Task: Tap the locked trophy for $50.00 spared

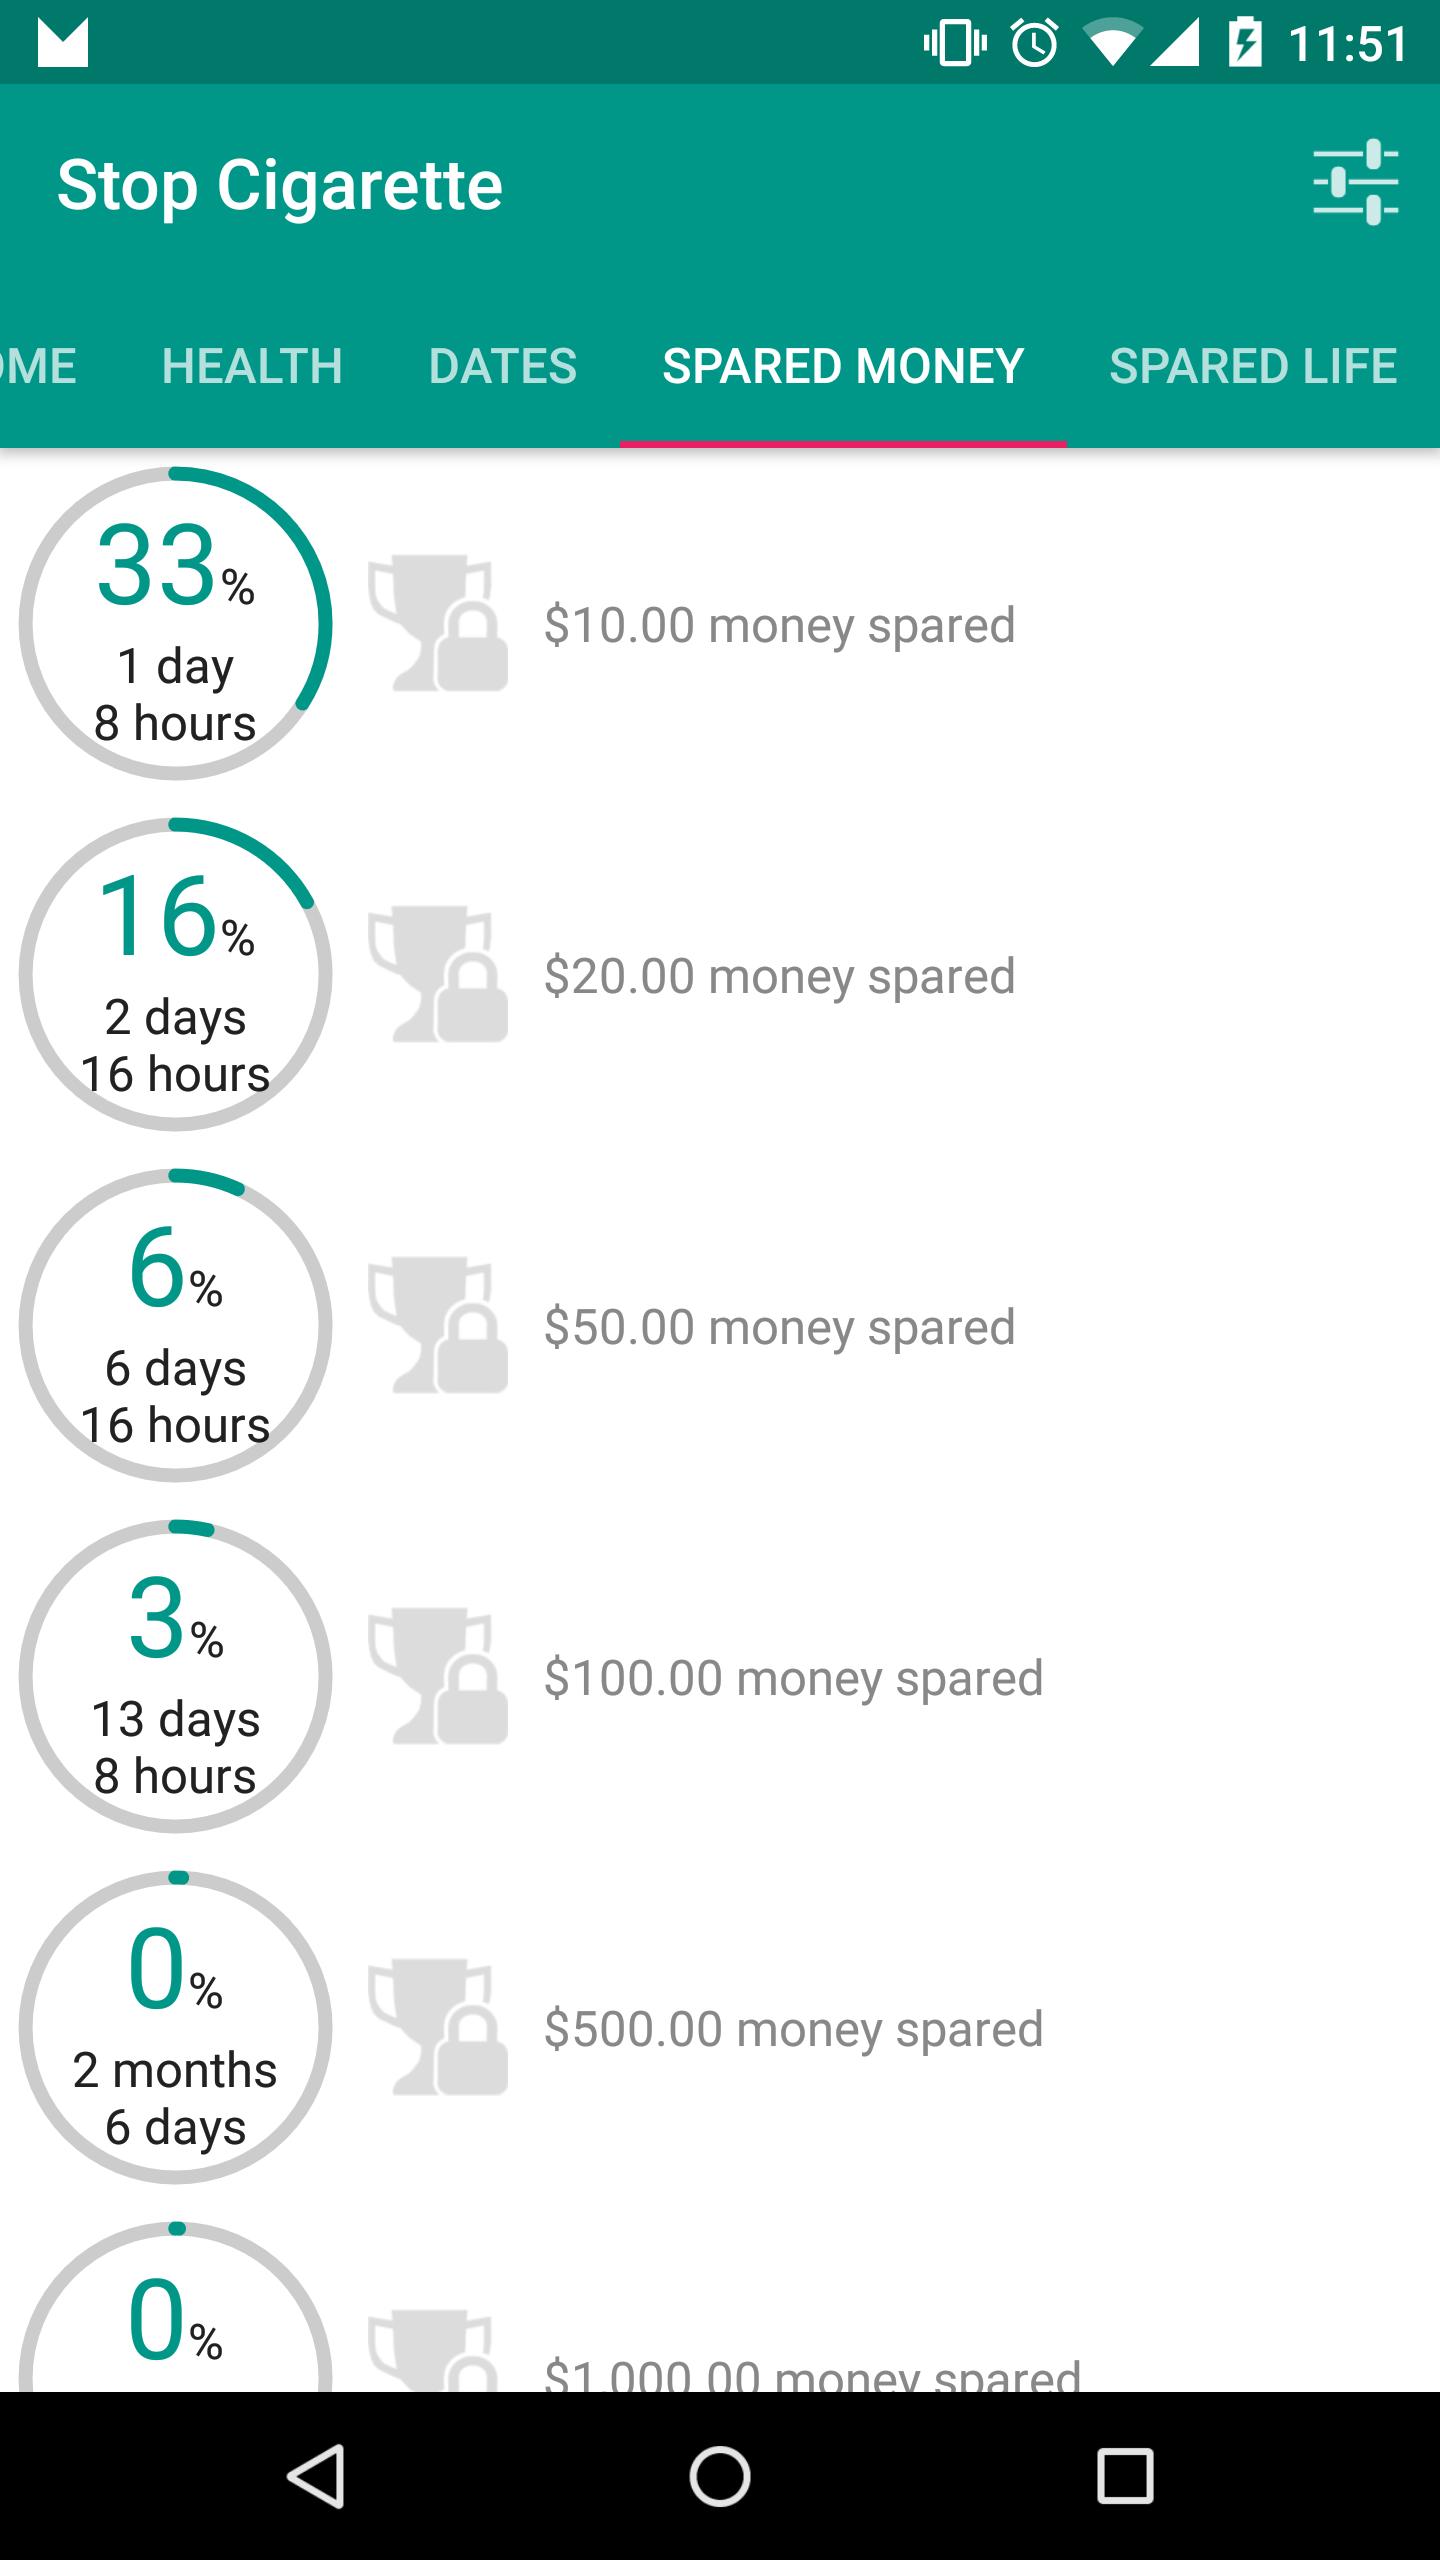Action: tap(437, 1326)
